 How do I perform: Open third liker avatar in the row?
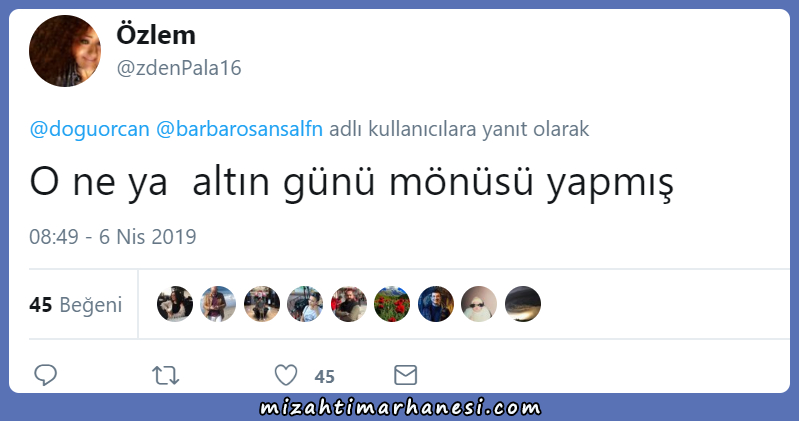(262, 304)
